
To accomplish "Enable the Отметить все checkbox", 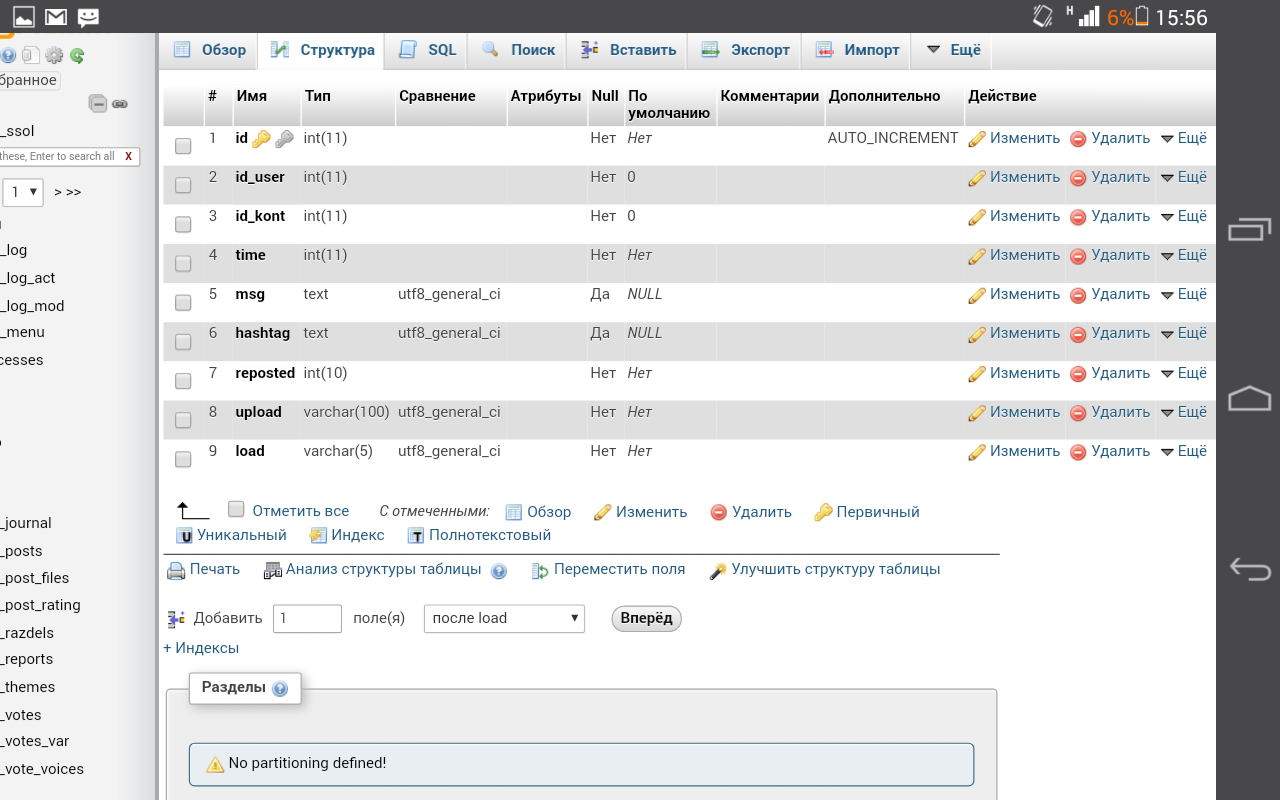I will click(x=236, y=509).
